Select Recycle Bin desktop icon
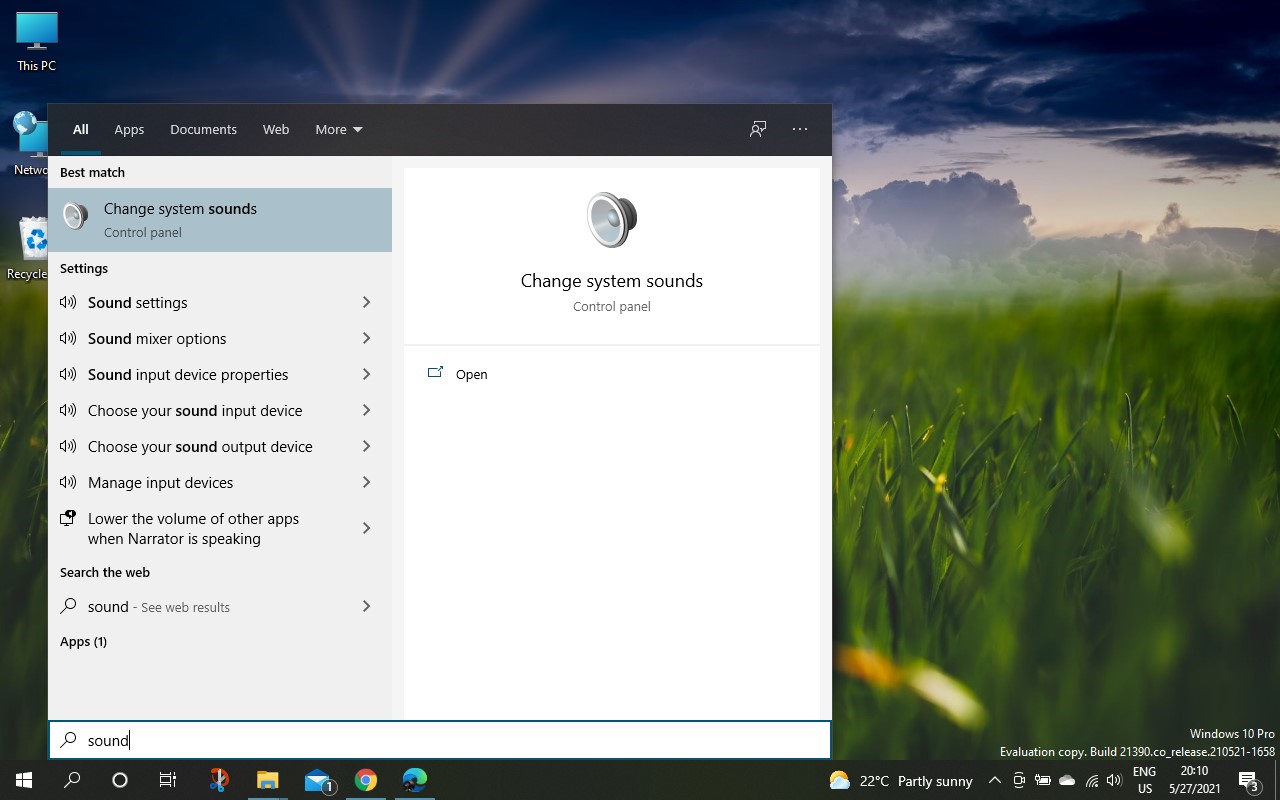1280x800 pixels. [x=30, y=250]
